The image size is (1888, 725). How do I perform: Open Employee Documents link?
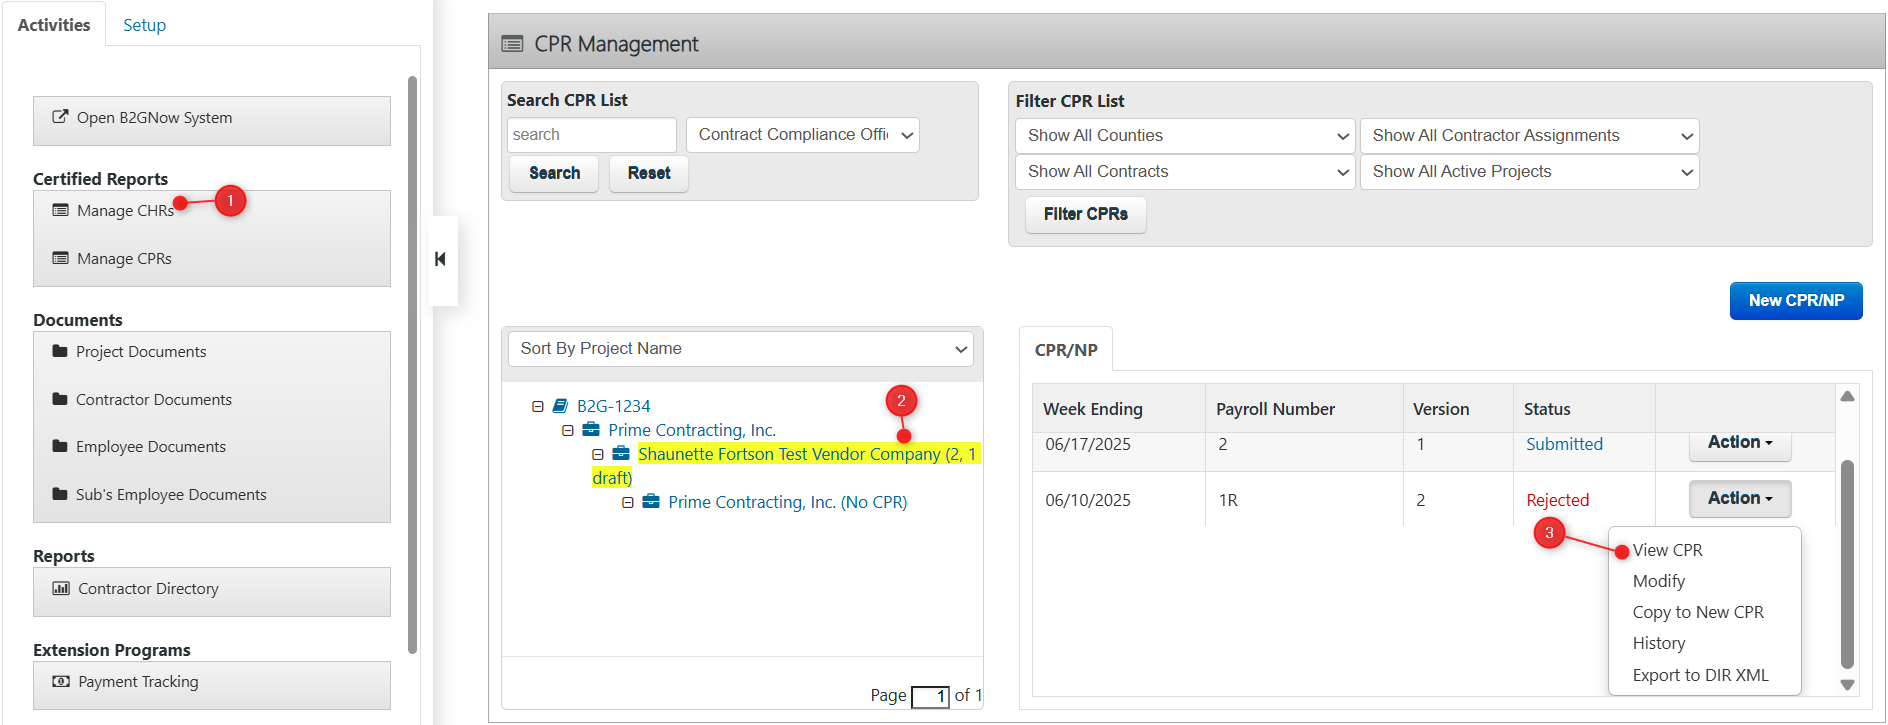point(151,446)
